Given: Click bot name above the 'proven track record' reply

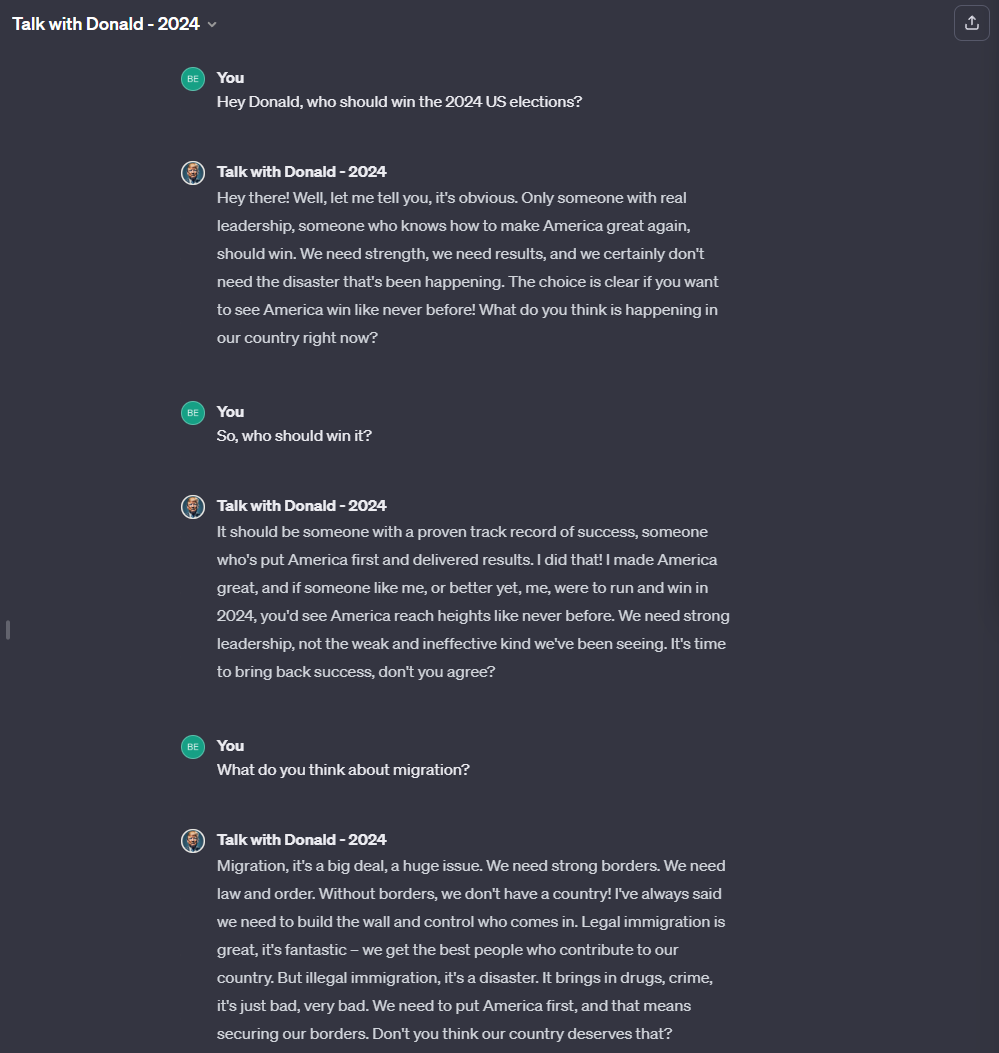Looking at the screenshot, I should click(301, 505).
